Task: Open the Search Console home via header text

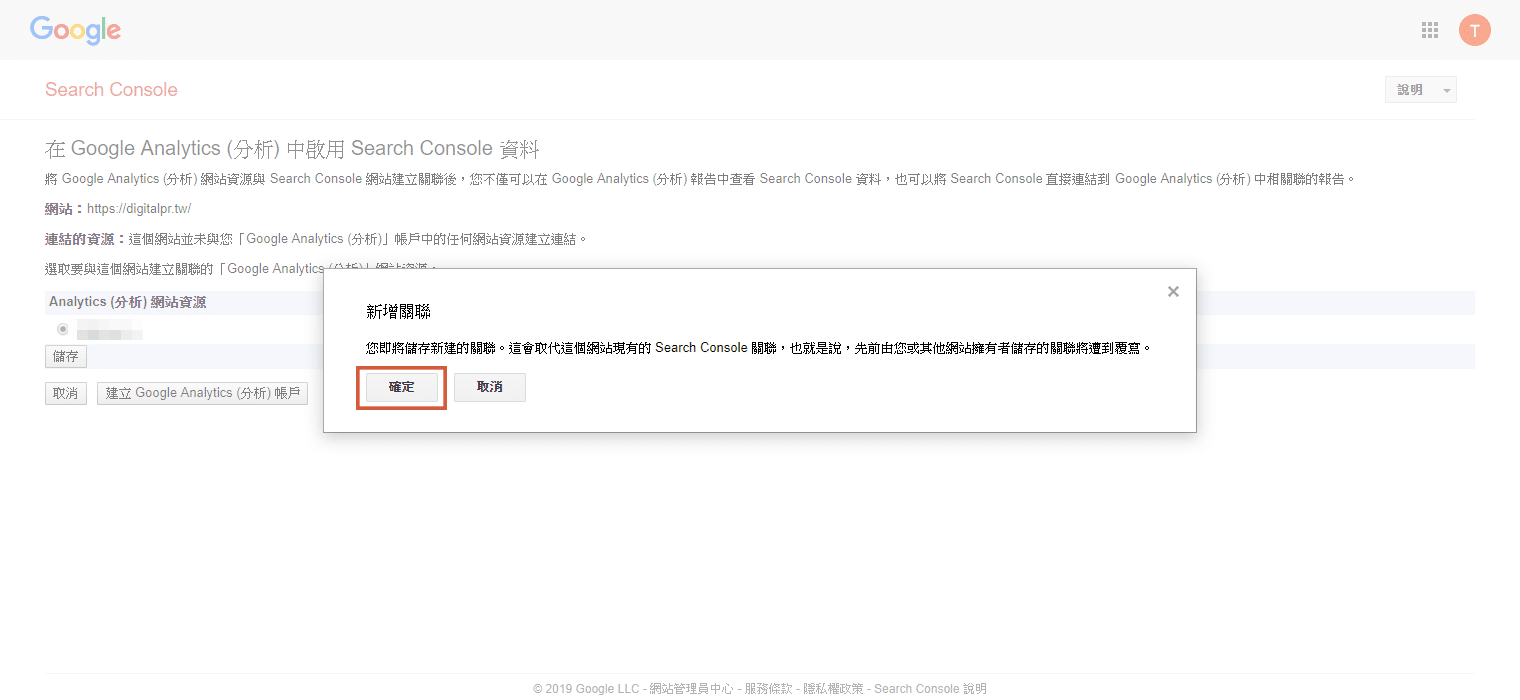Action: click(111, 89)
